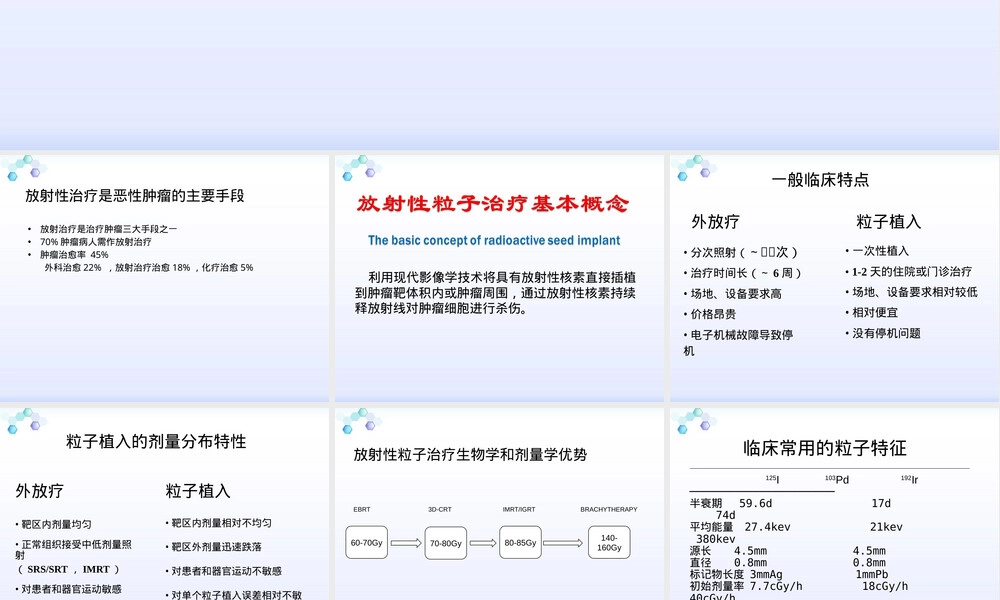Click the text "（ SRS/SRT ， IMRT ）"
The width and height of the screenshot is (1000, 600).
(x=68, y=569)
